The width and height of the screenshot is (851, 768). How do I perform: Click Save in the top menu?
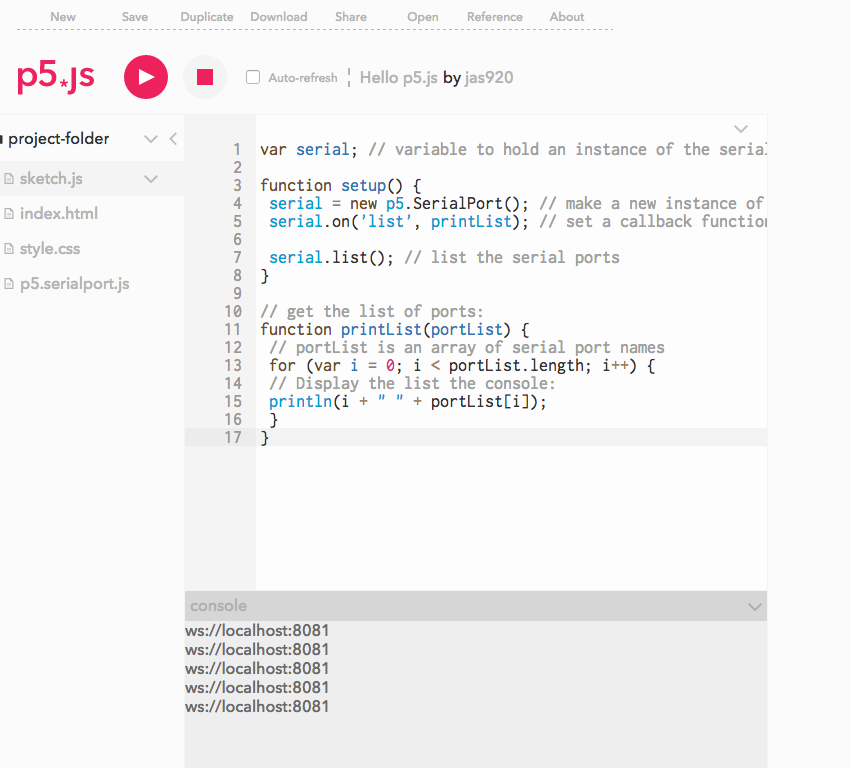pyautogui.click(x=135, y=17)
